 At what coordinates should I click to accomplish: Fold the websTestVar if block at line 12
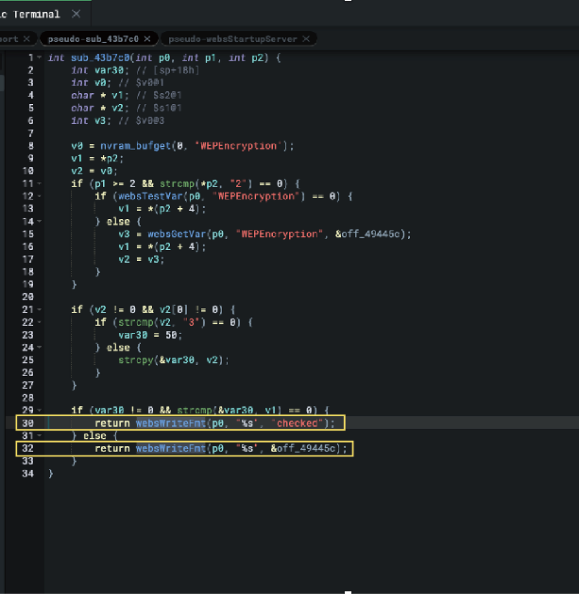coord(39,196)
